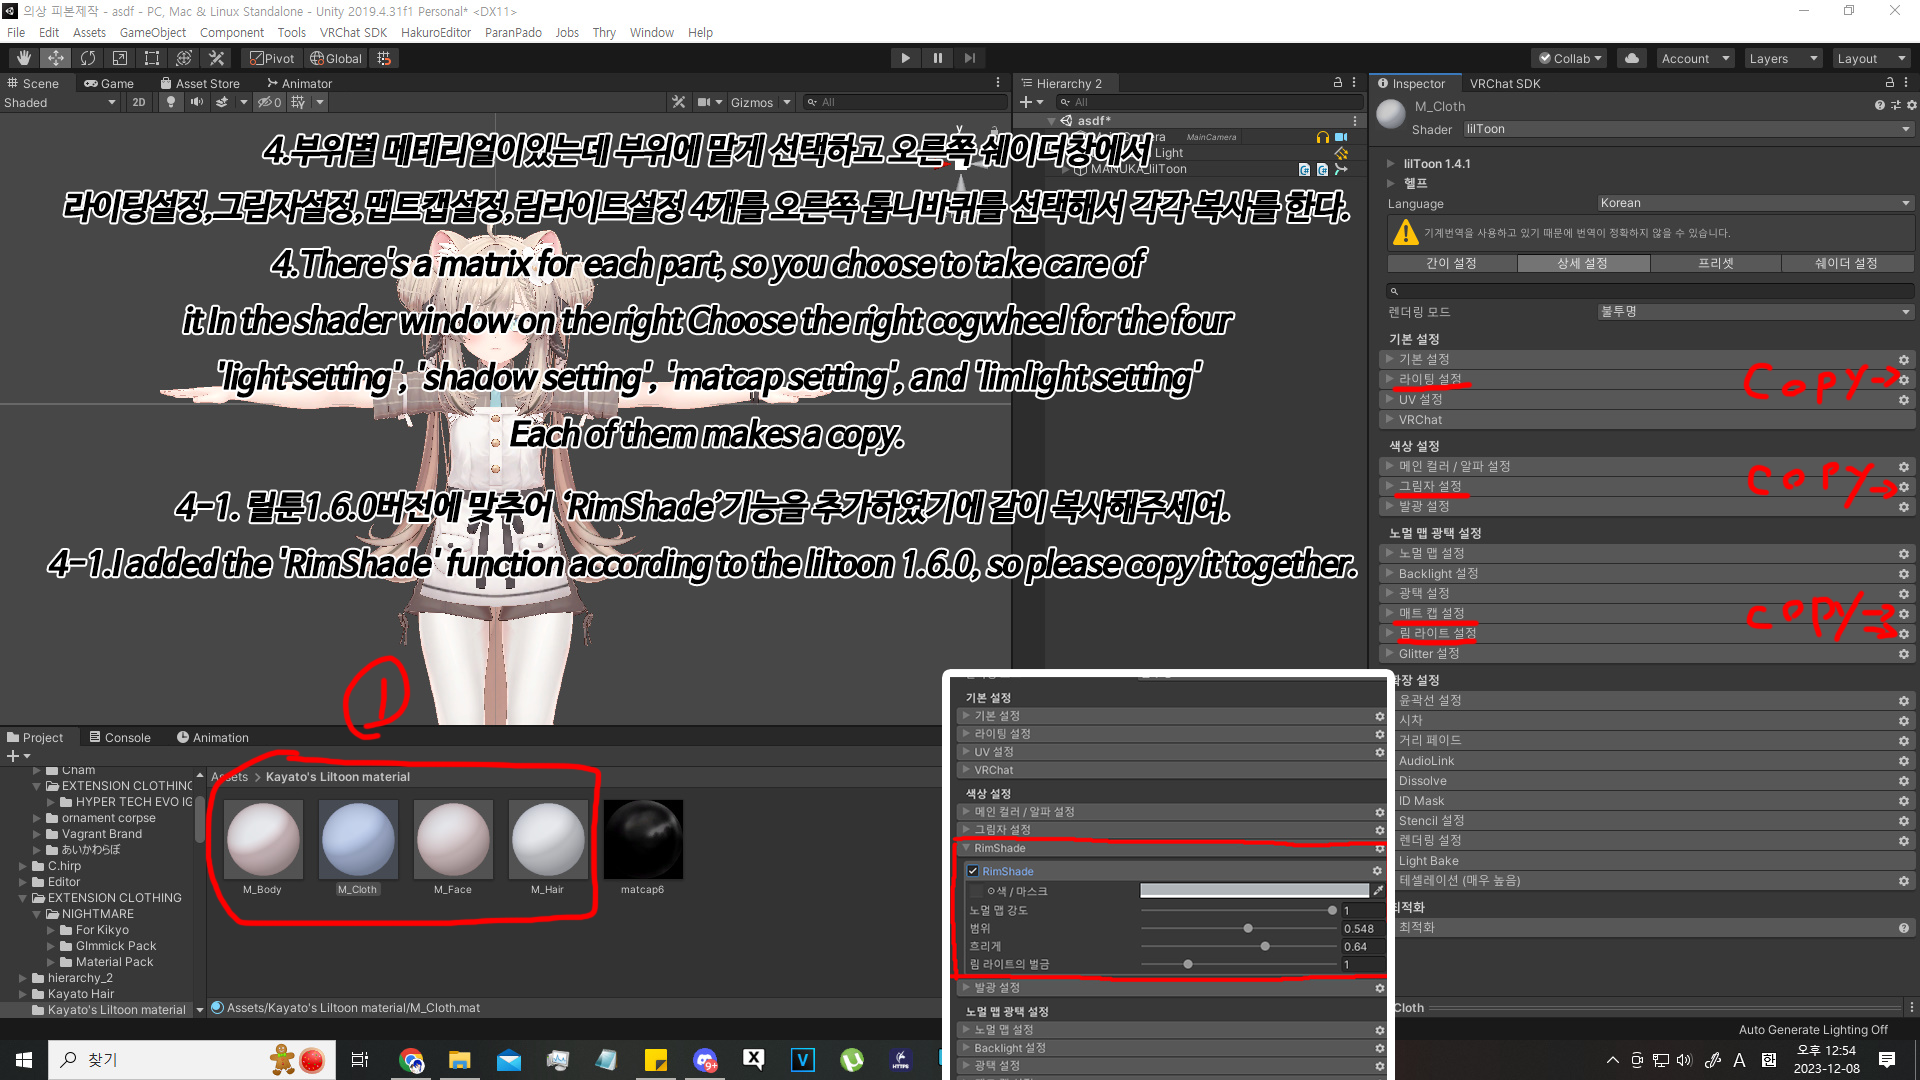Viewport: 1920px width, 1080px height.
Task: Click the 프리셋 button
Action: tap(1715, 263)
